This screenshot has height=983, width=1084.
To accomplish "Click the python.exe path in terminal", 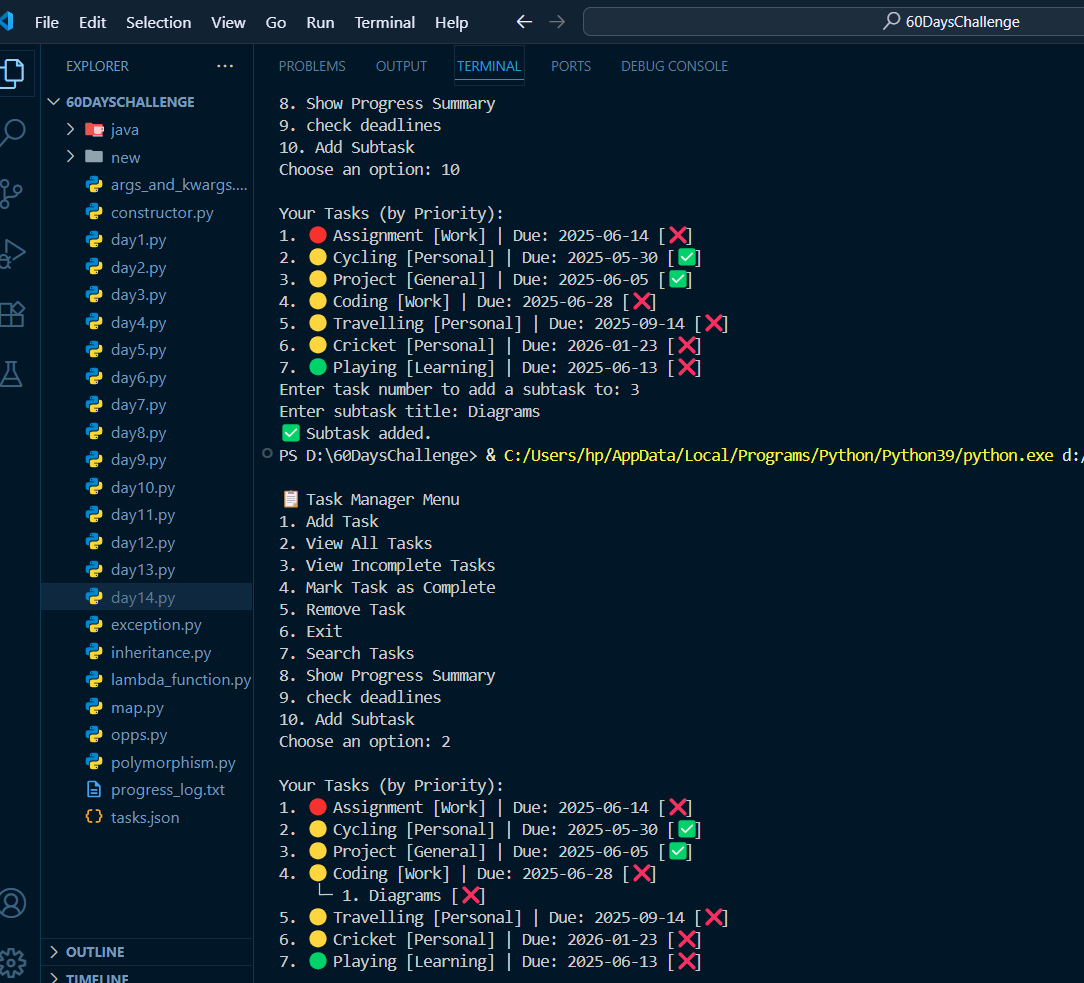I will pyautogui.click(x=778, y=456).
